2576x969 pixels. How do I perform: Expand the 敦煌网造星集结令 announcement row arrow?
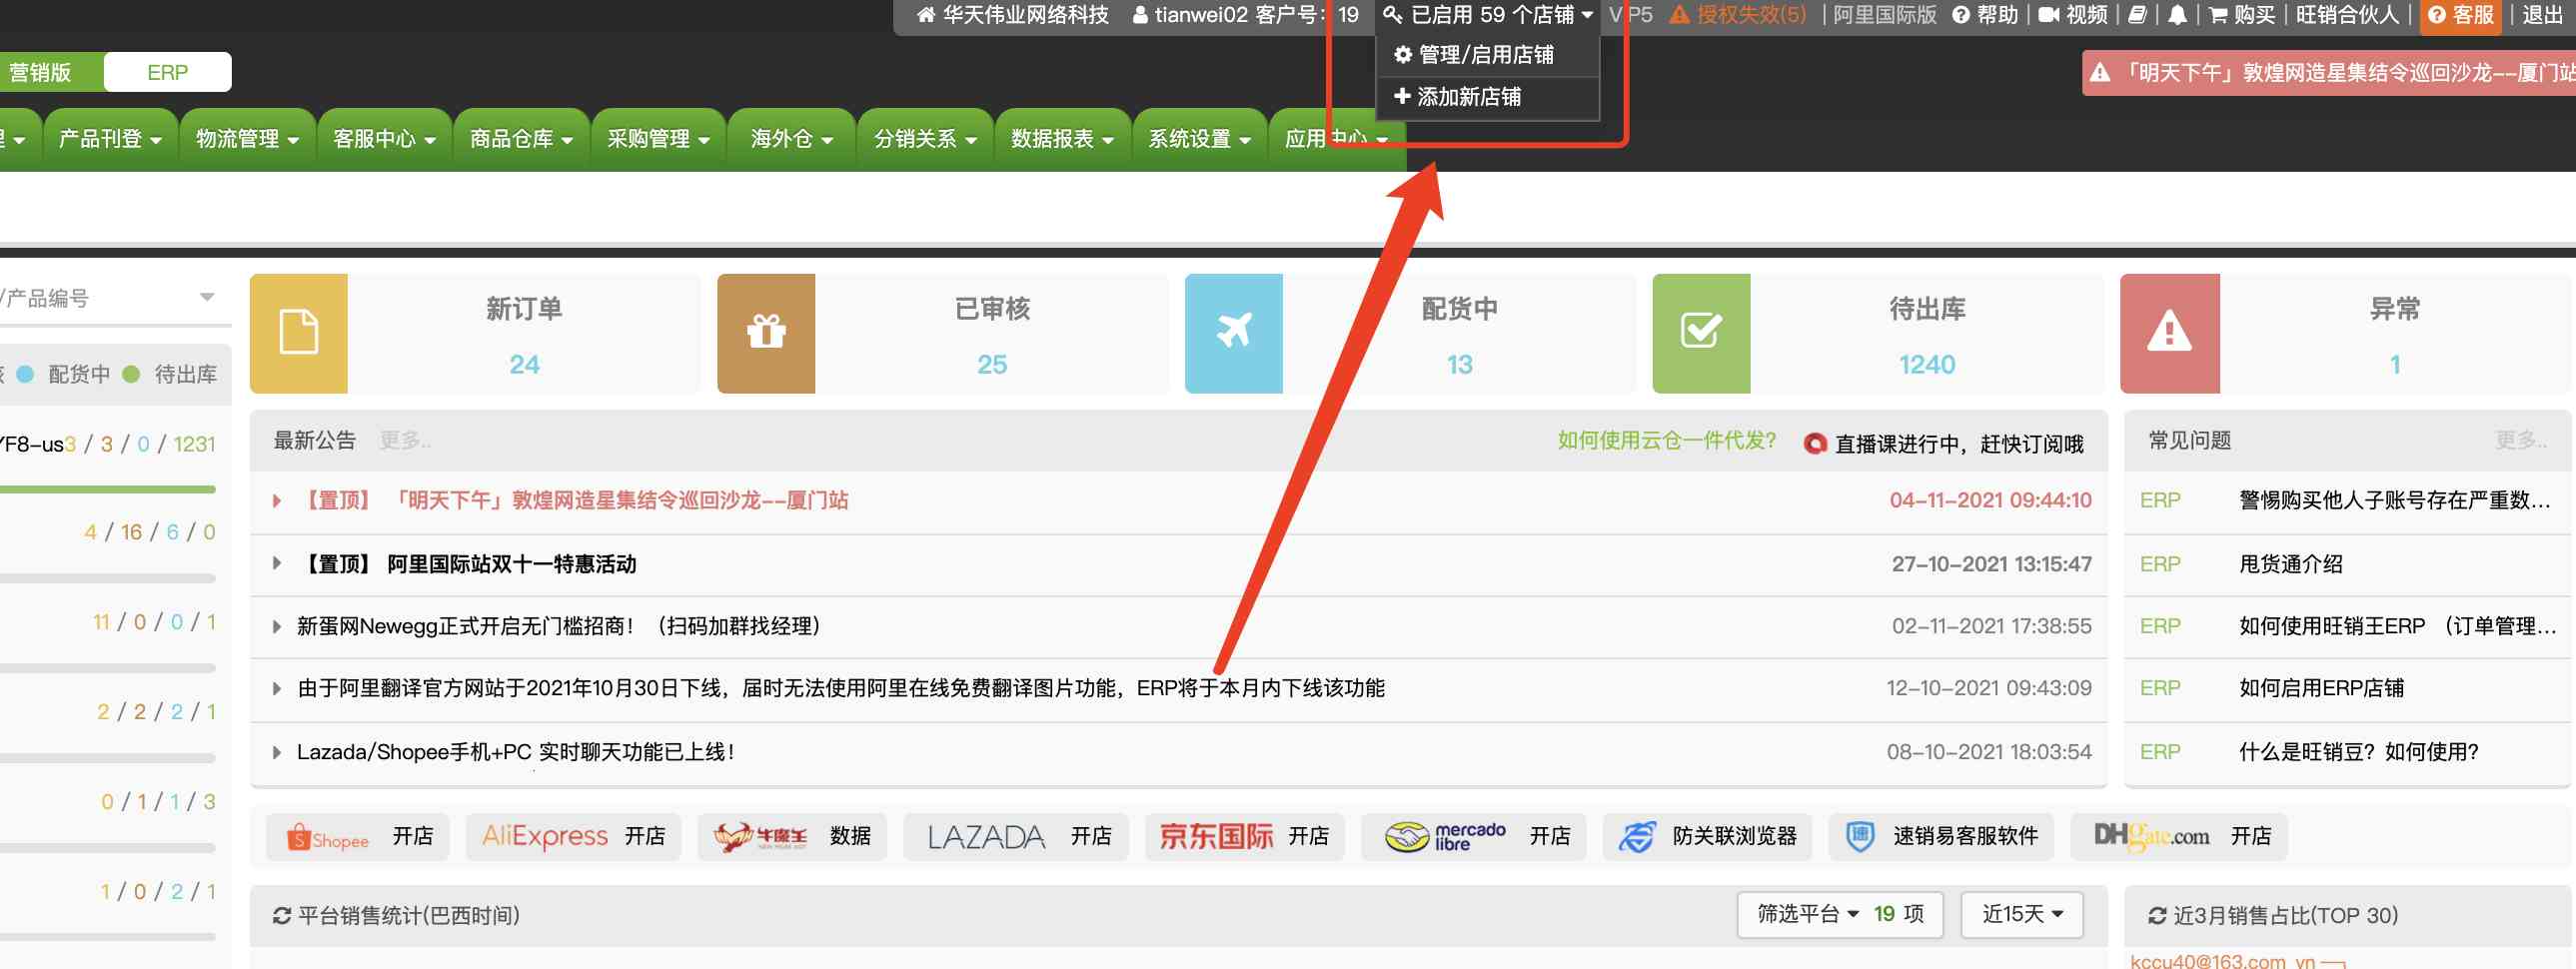277,500
